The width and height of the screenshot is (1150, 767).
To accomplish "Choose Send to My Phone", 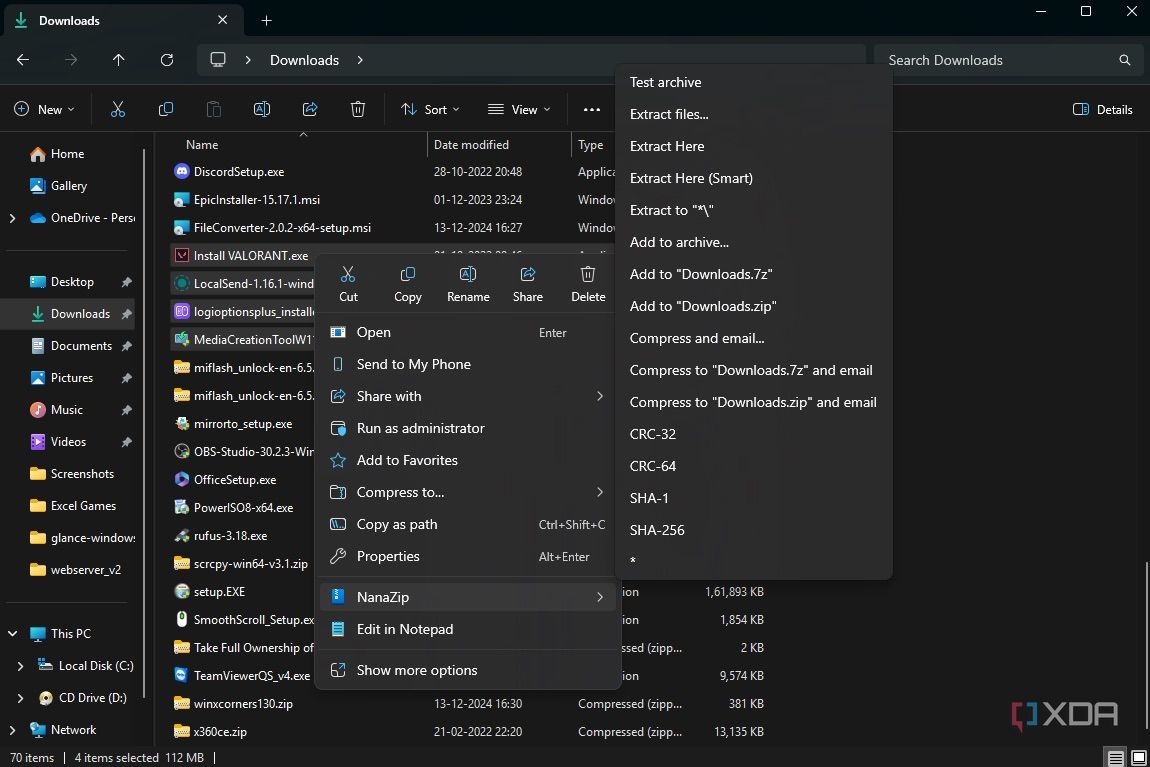I will point(468,364).
